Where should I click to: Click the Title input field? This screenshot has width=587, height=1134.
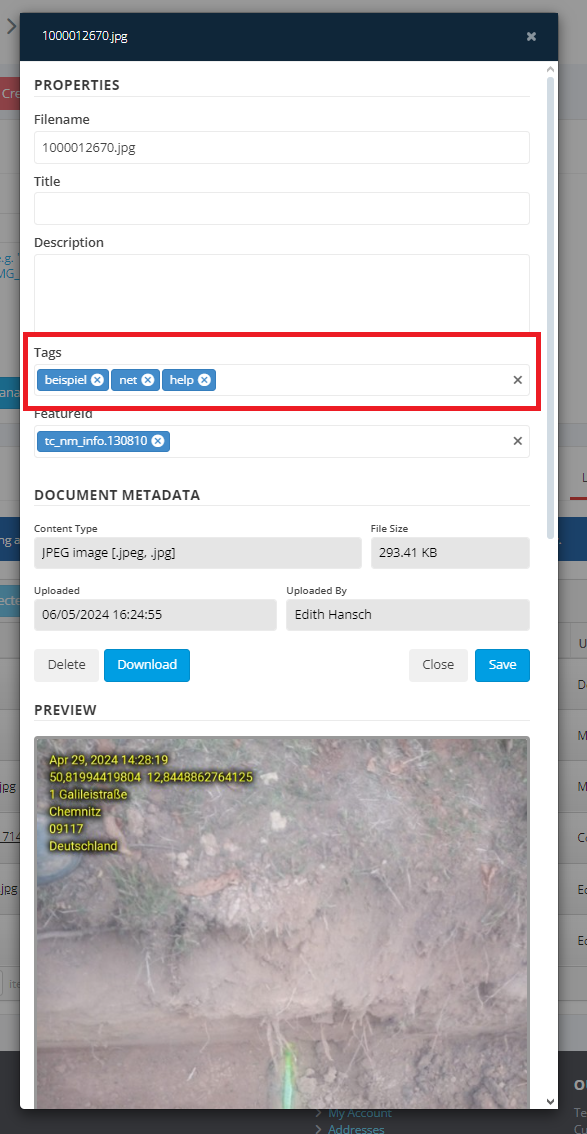(282, 208)
